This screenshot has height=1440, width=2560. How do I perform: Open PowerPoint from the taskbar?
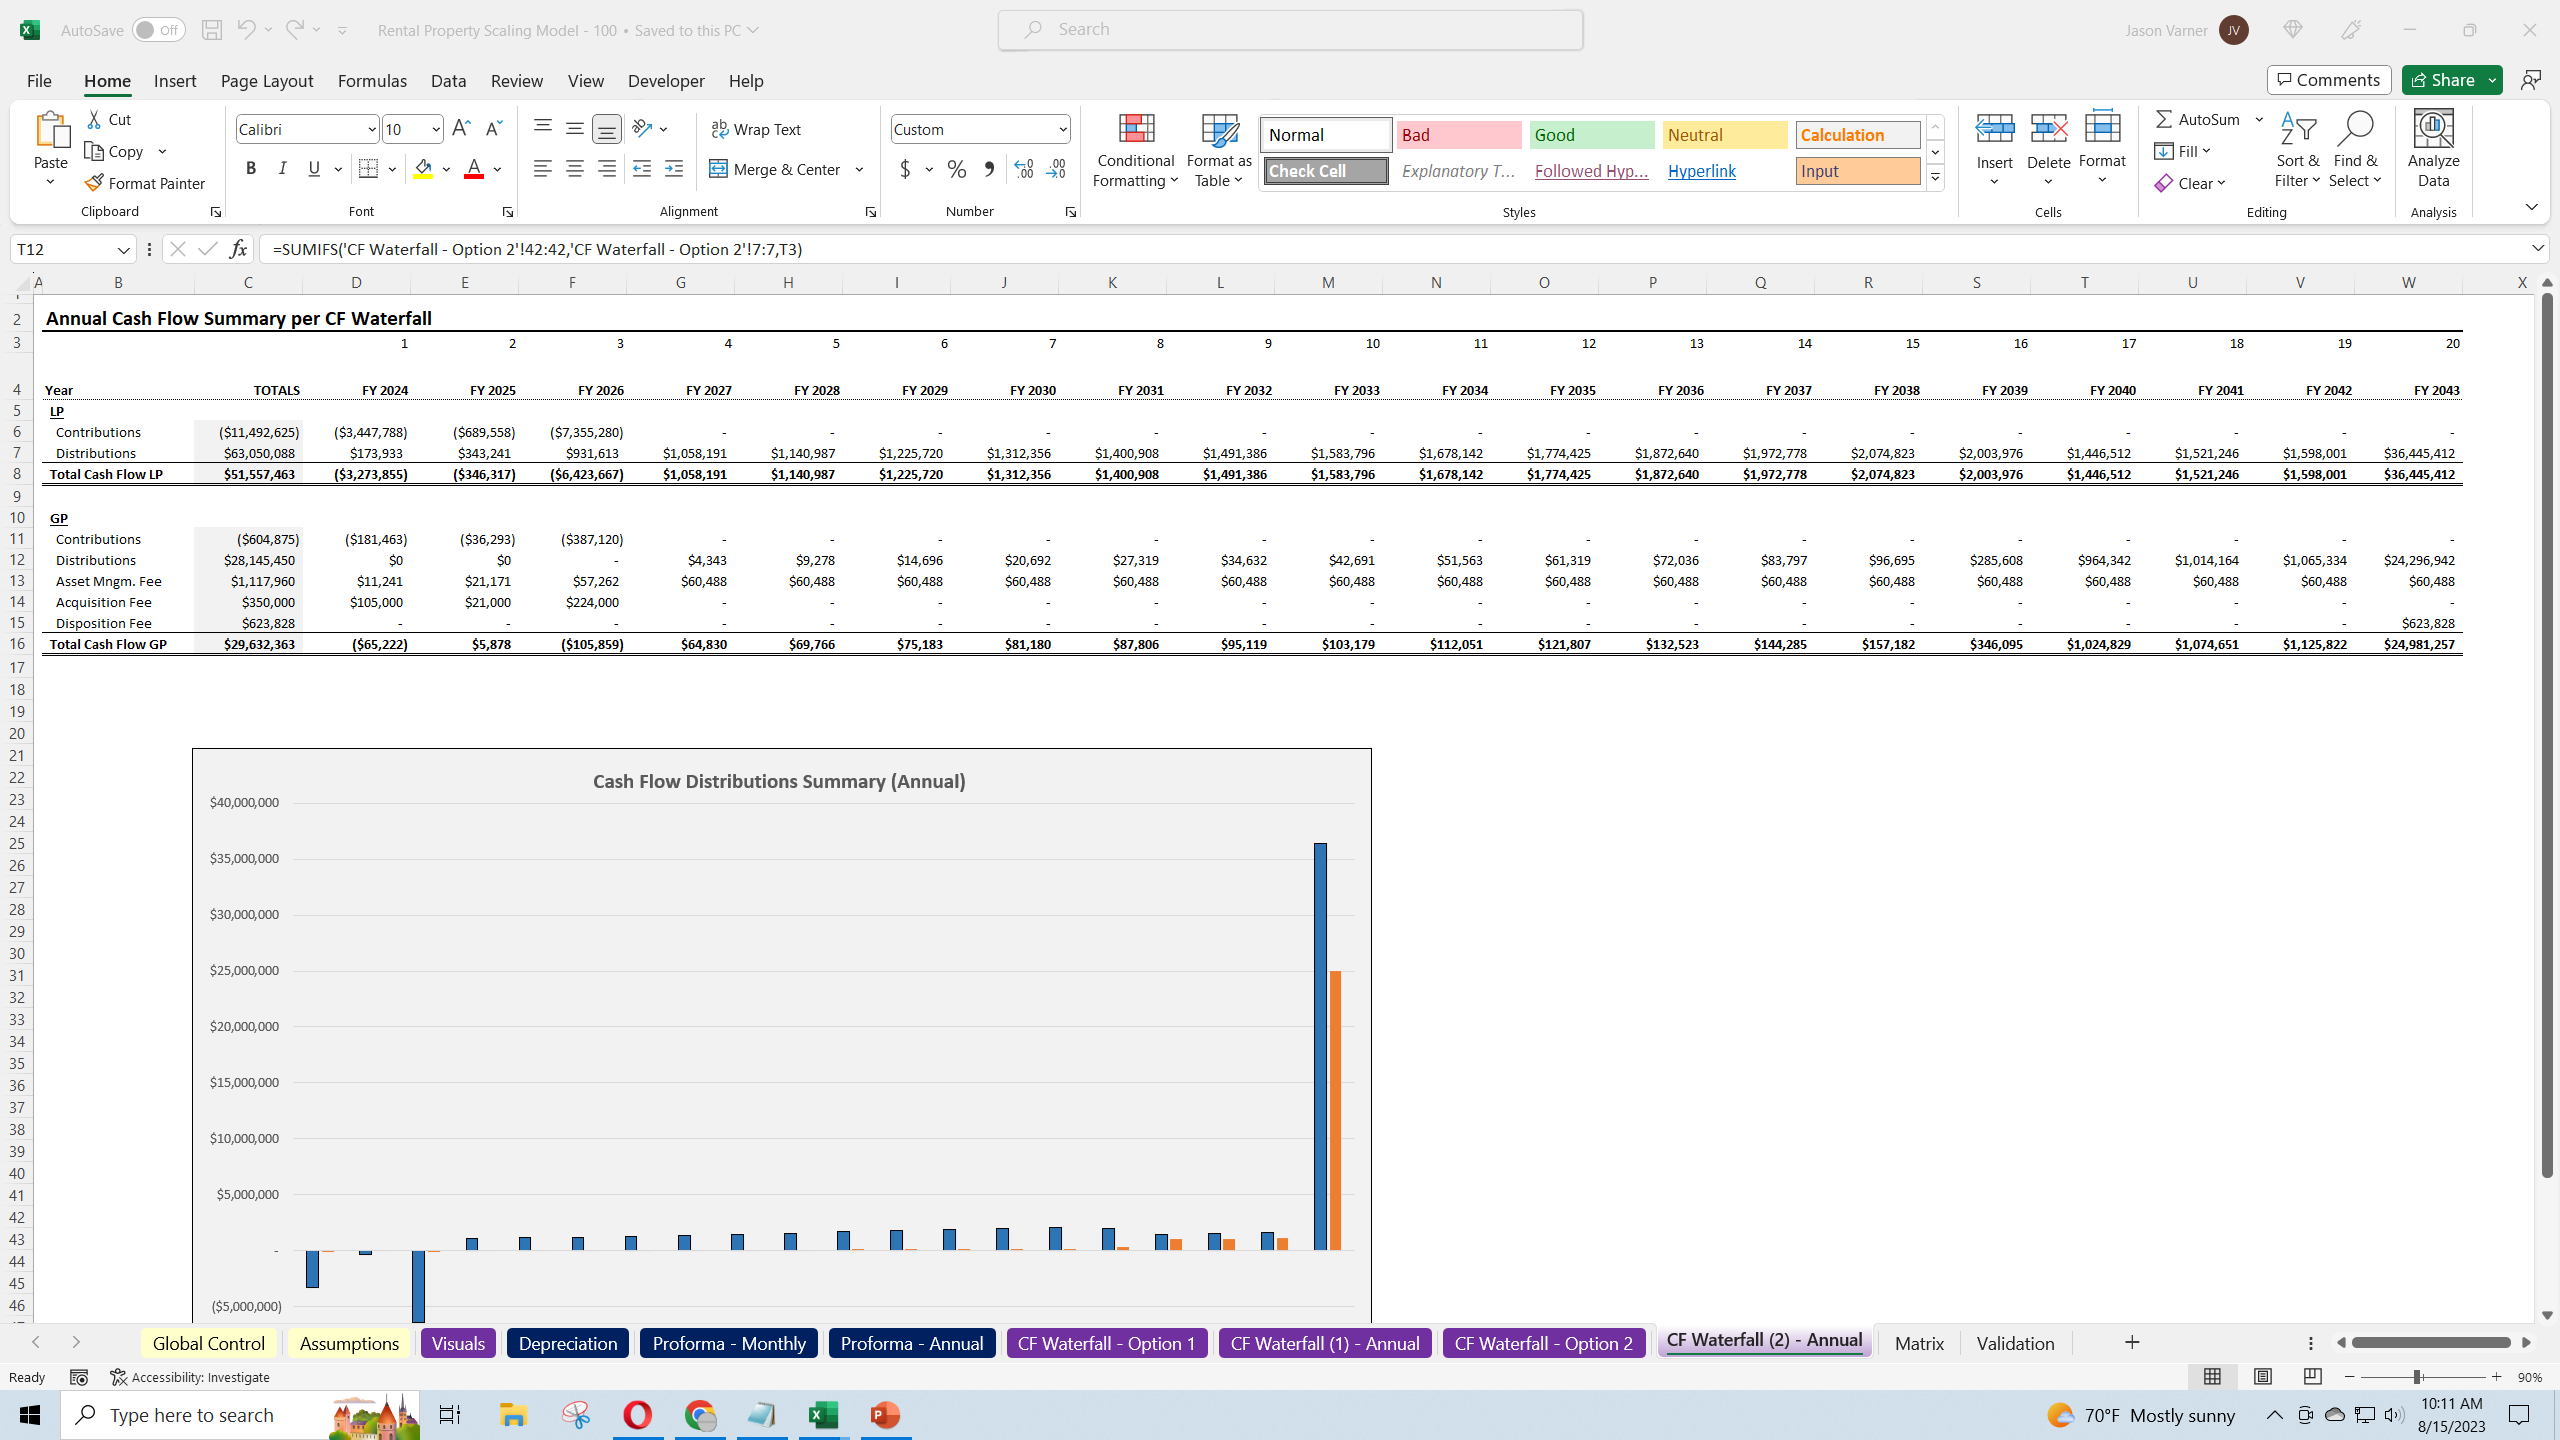(886, 1415)
